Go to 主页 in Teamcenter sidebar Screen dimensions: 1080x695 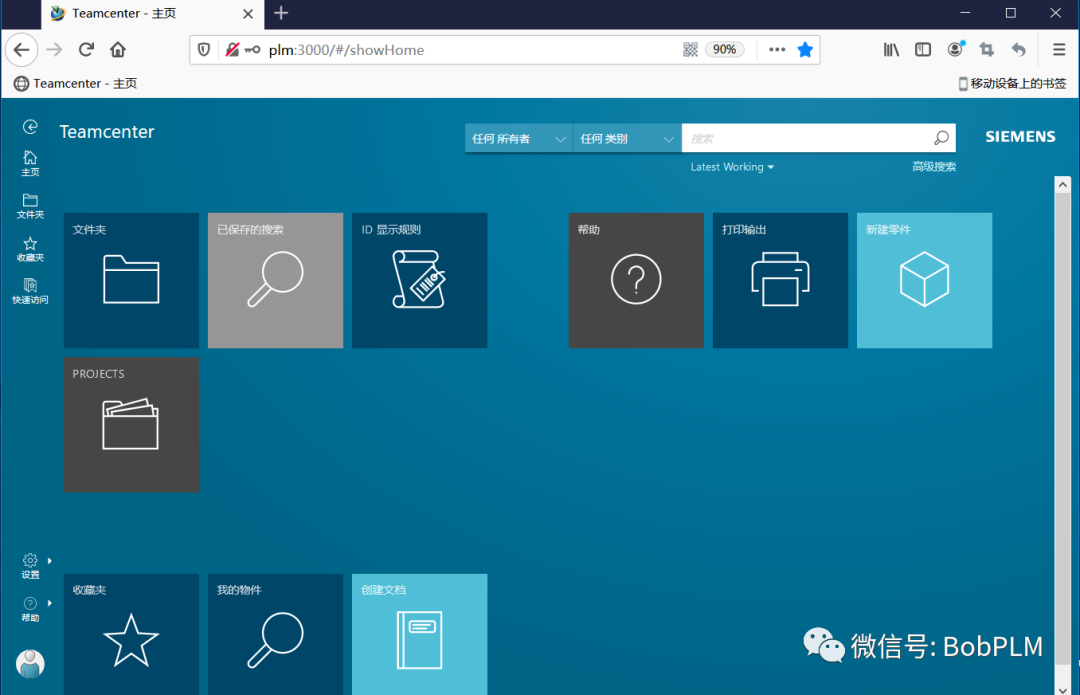point(30,163)
